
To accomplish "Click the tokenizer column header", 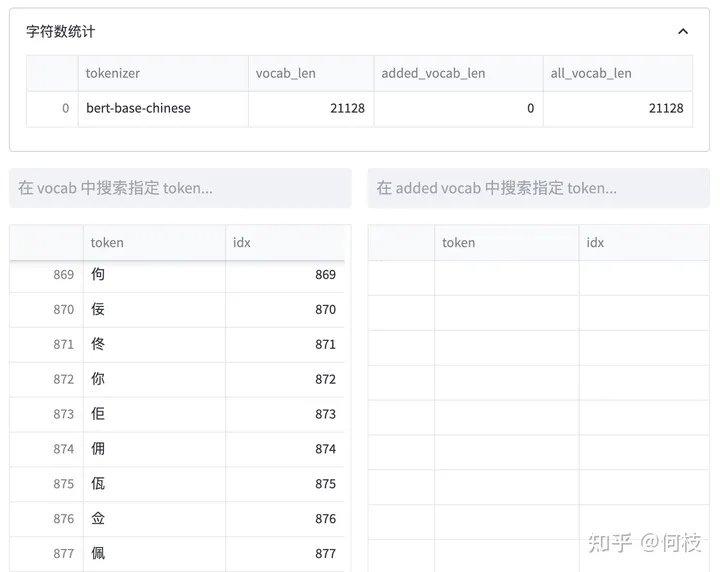I will pos(163,73).
